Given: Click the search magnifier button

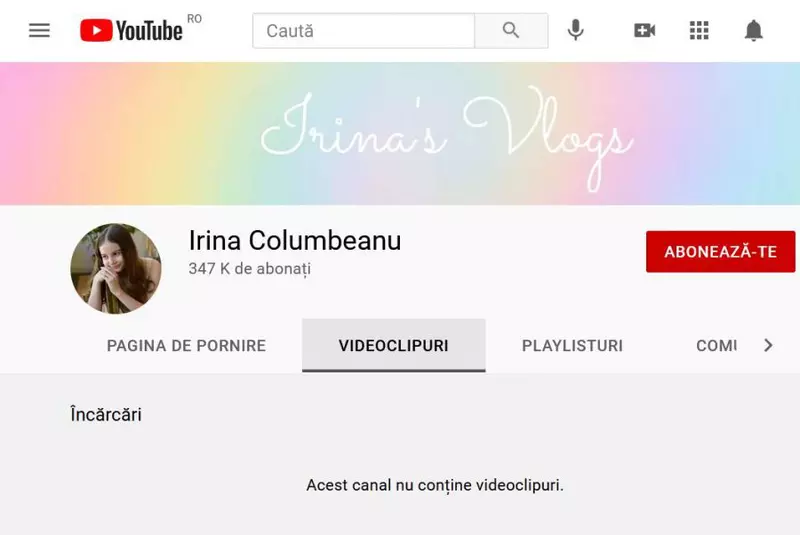Looking at the screenshot, I should pyautogui.click(x=511, y=31).
